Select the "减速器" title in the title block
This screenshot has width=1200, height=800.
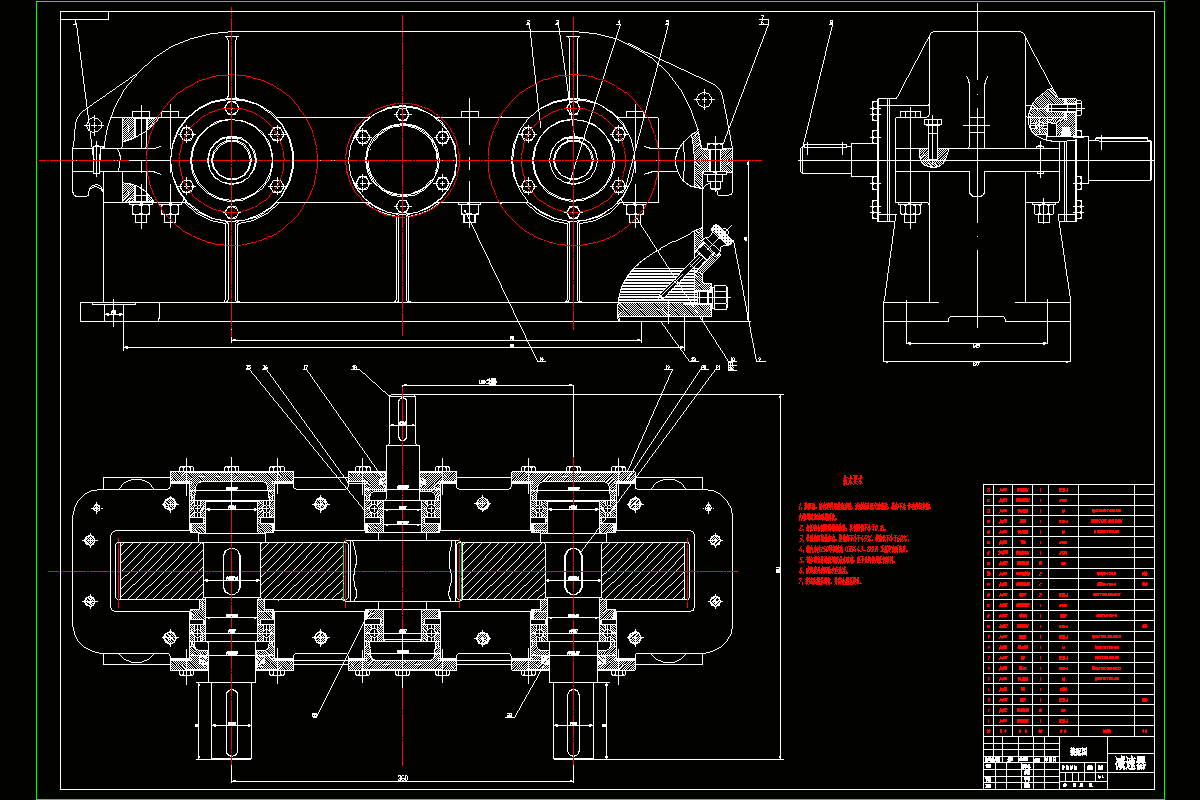coord(1132,763)
